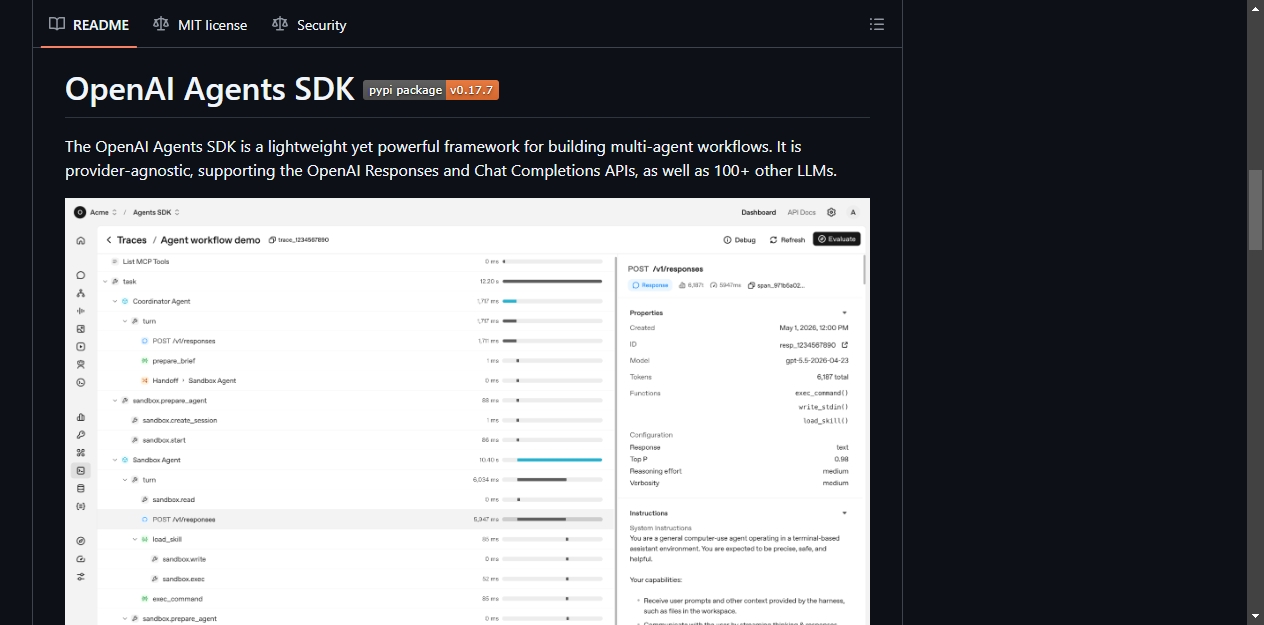Screen dimensions: 1264x625
Task: Select the sandbox.create_session row
Action: (x=355, y=420)
